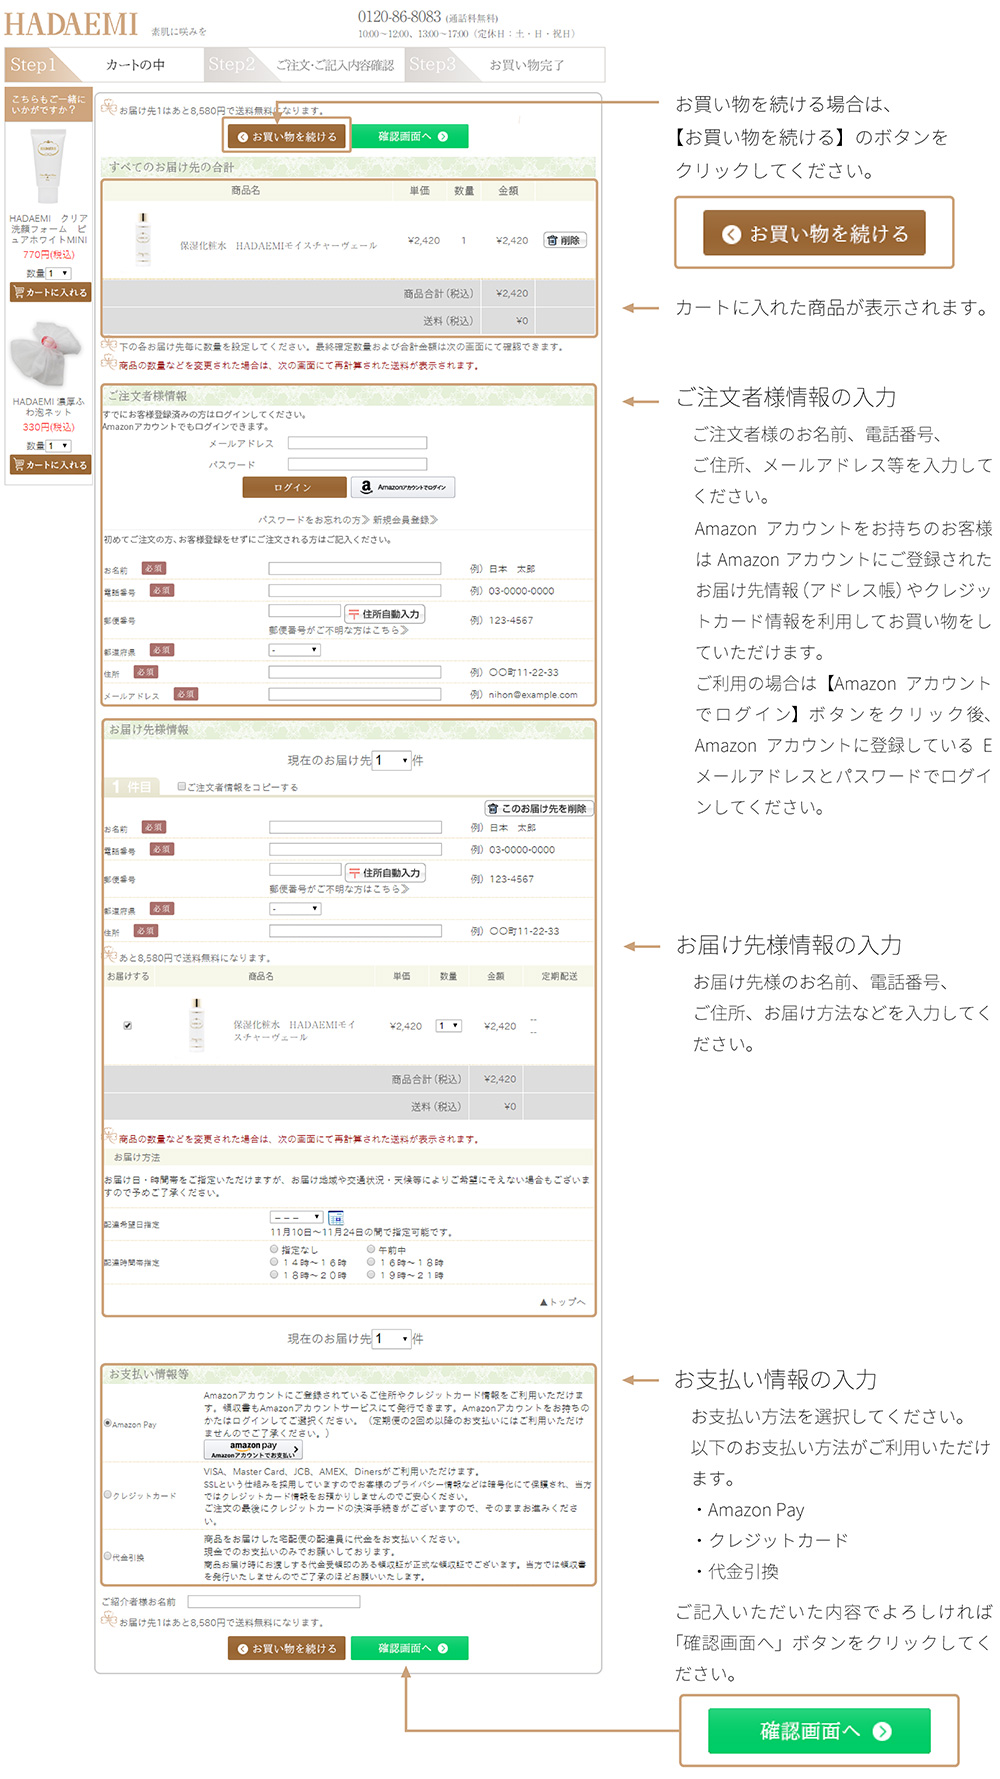Choose 代金引換 payment method
The height and width of the screenshot is (1779, 1000).
108,1556
